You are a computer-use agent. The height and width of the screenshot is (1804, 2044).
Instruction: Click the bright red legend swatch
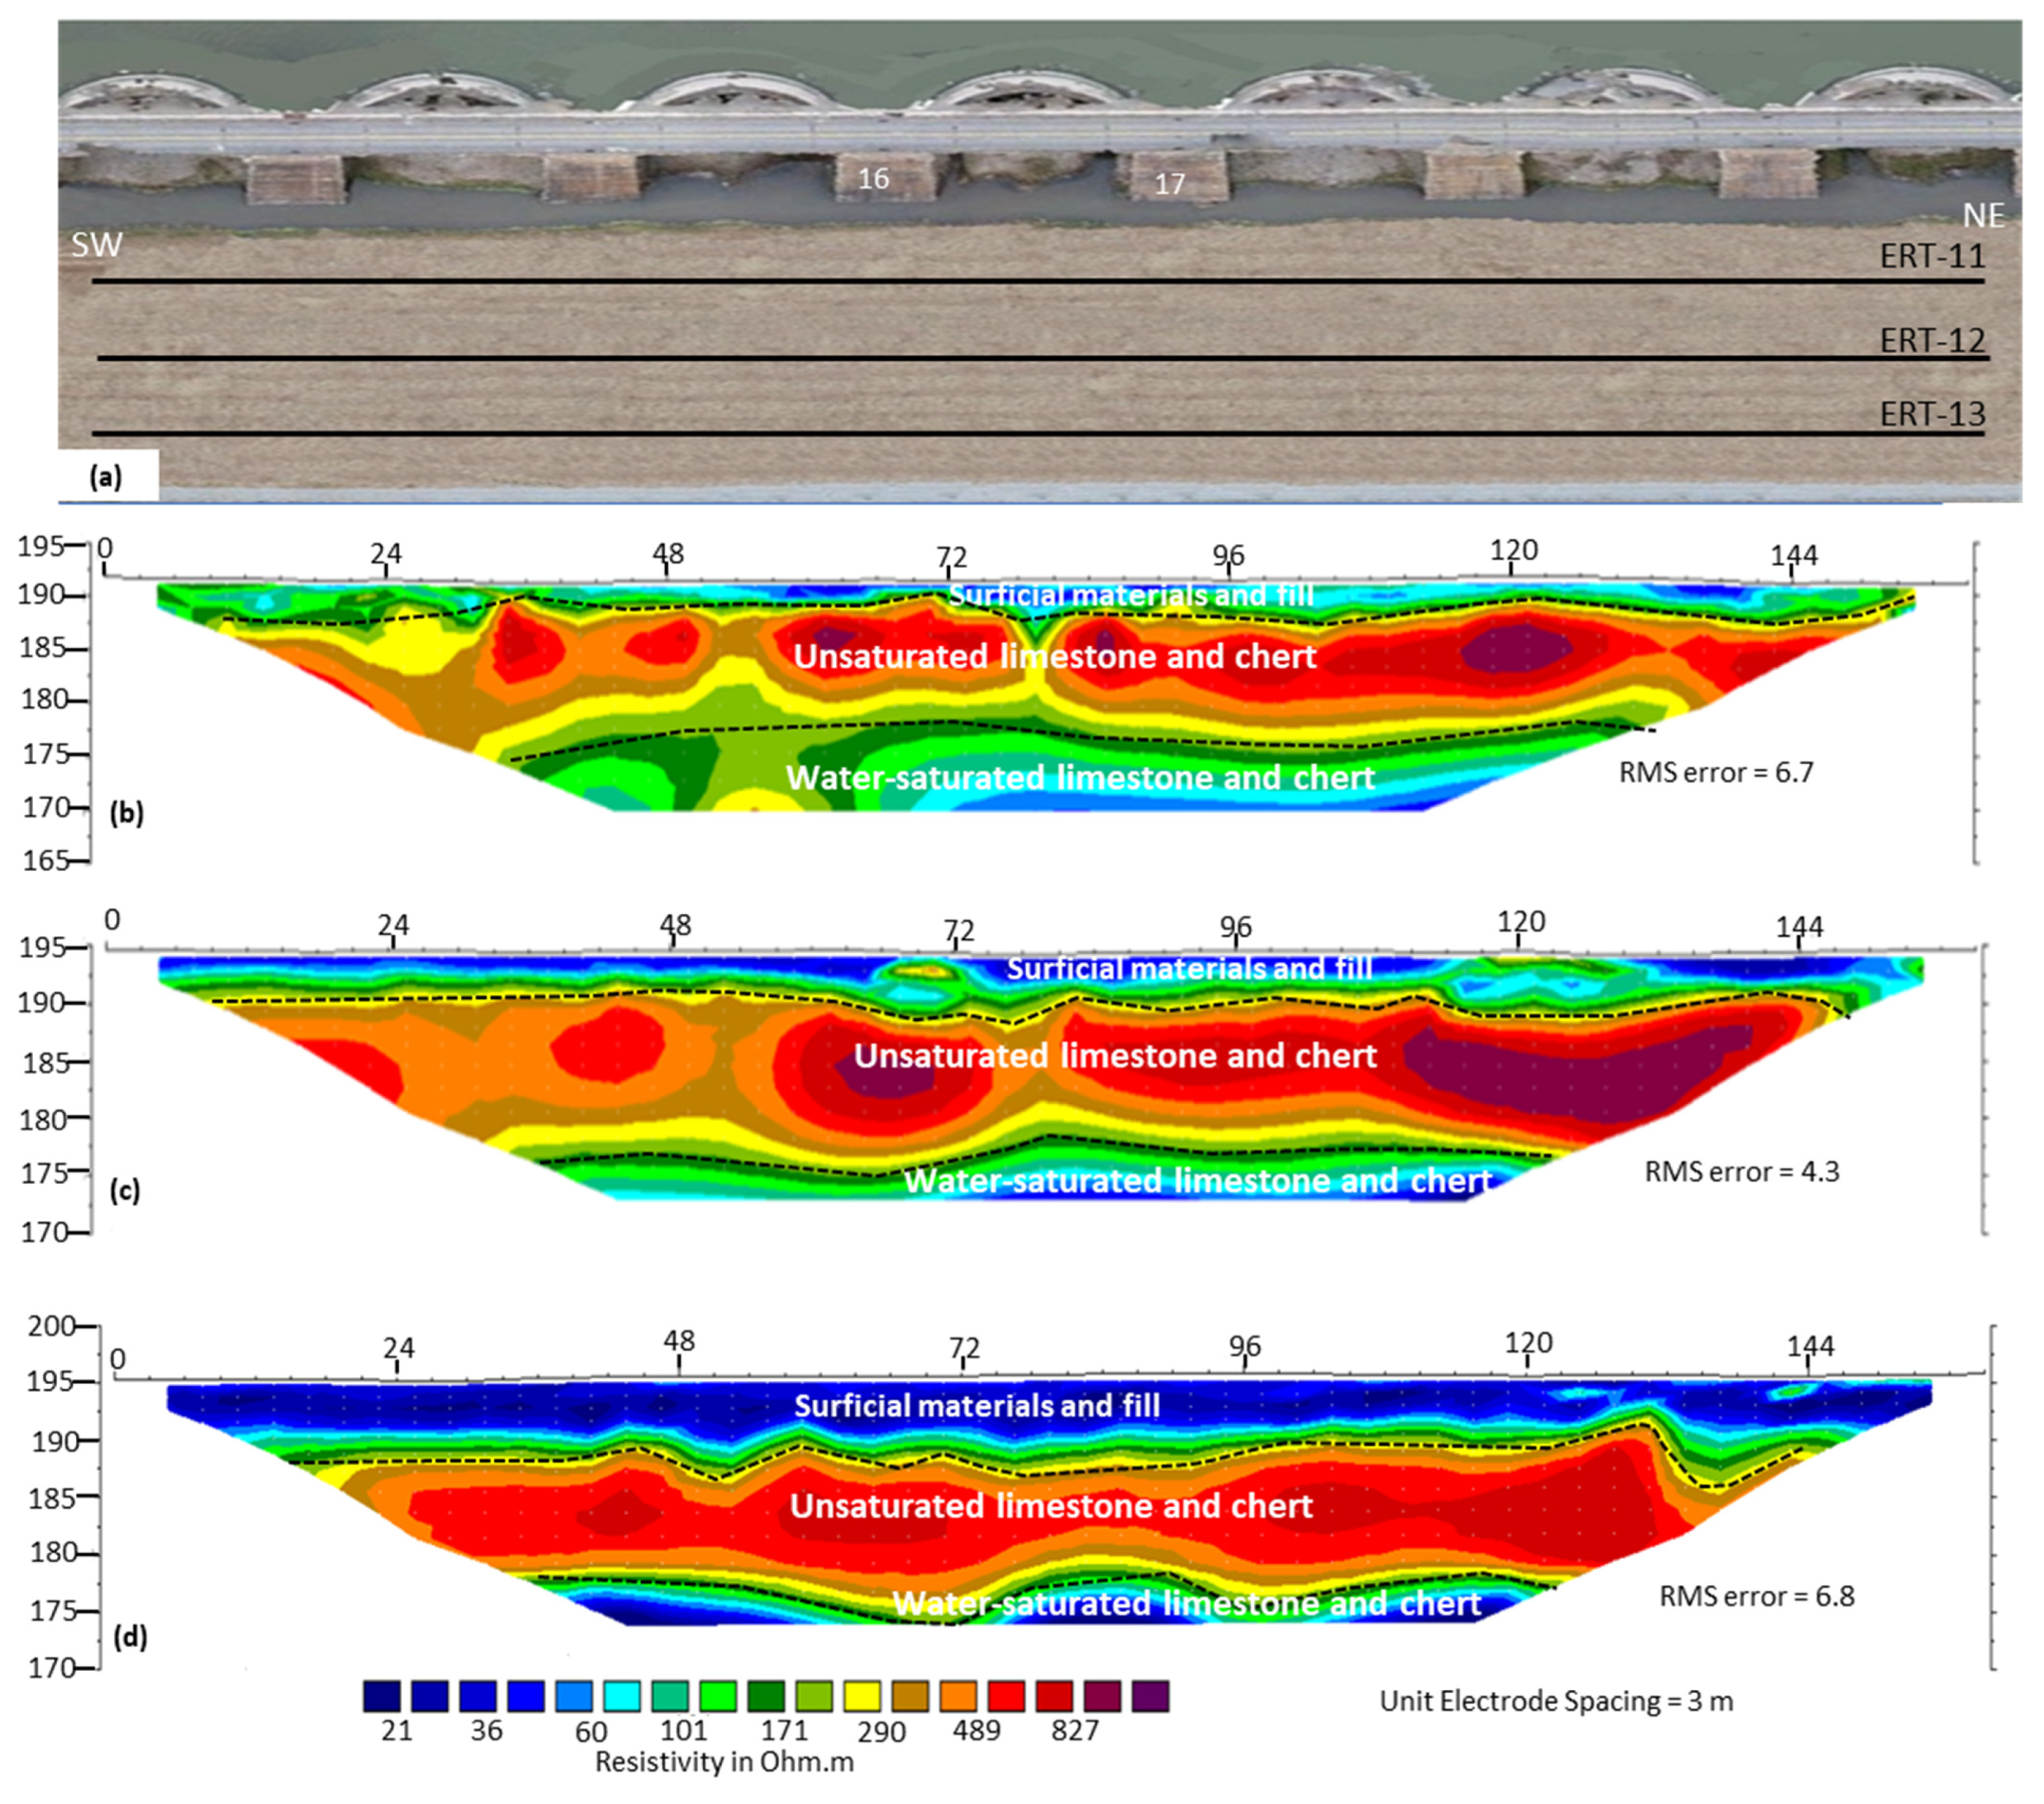tap(1006, 1697)
